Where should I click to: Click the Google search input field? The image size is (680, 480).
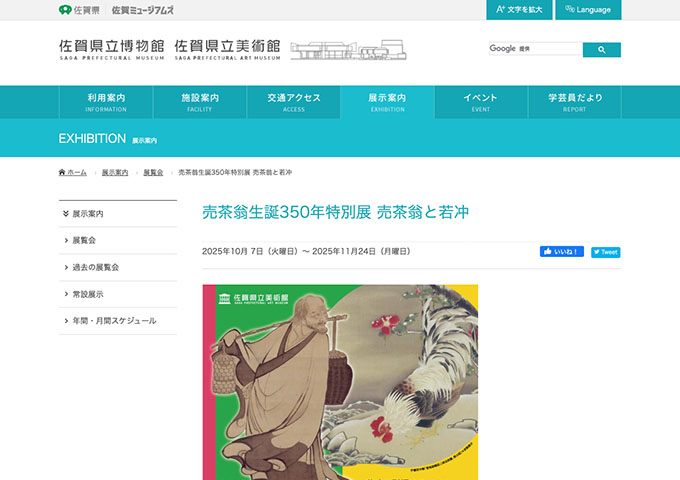[x=536, y=49]
